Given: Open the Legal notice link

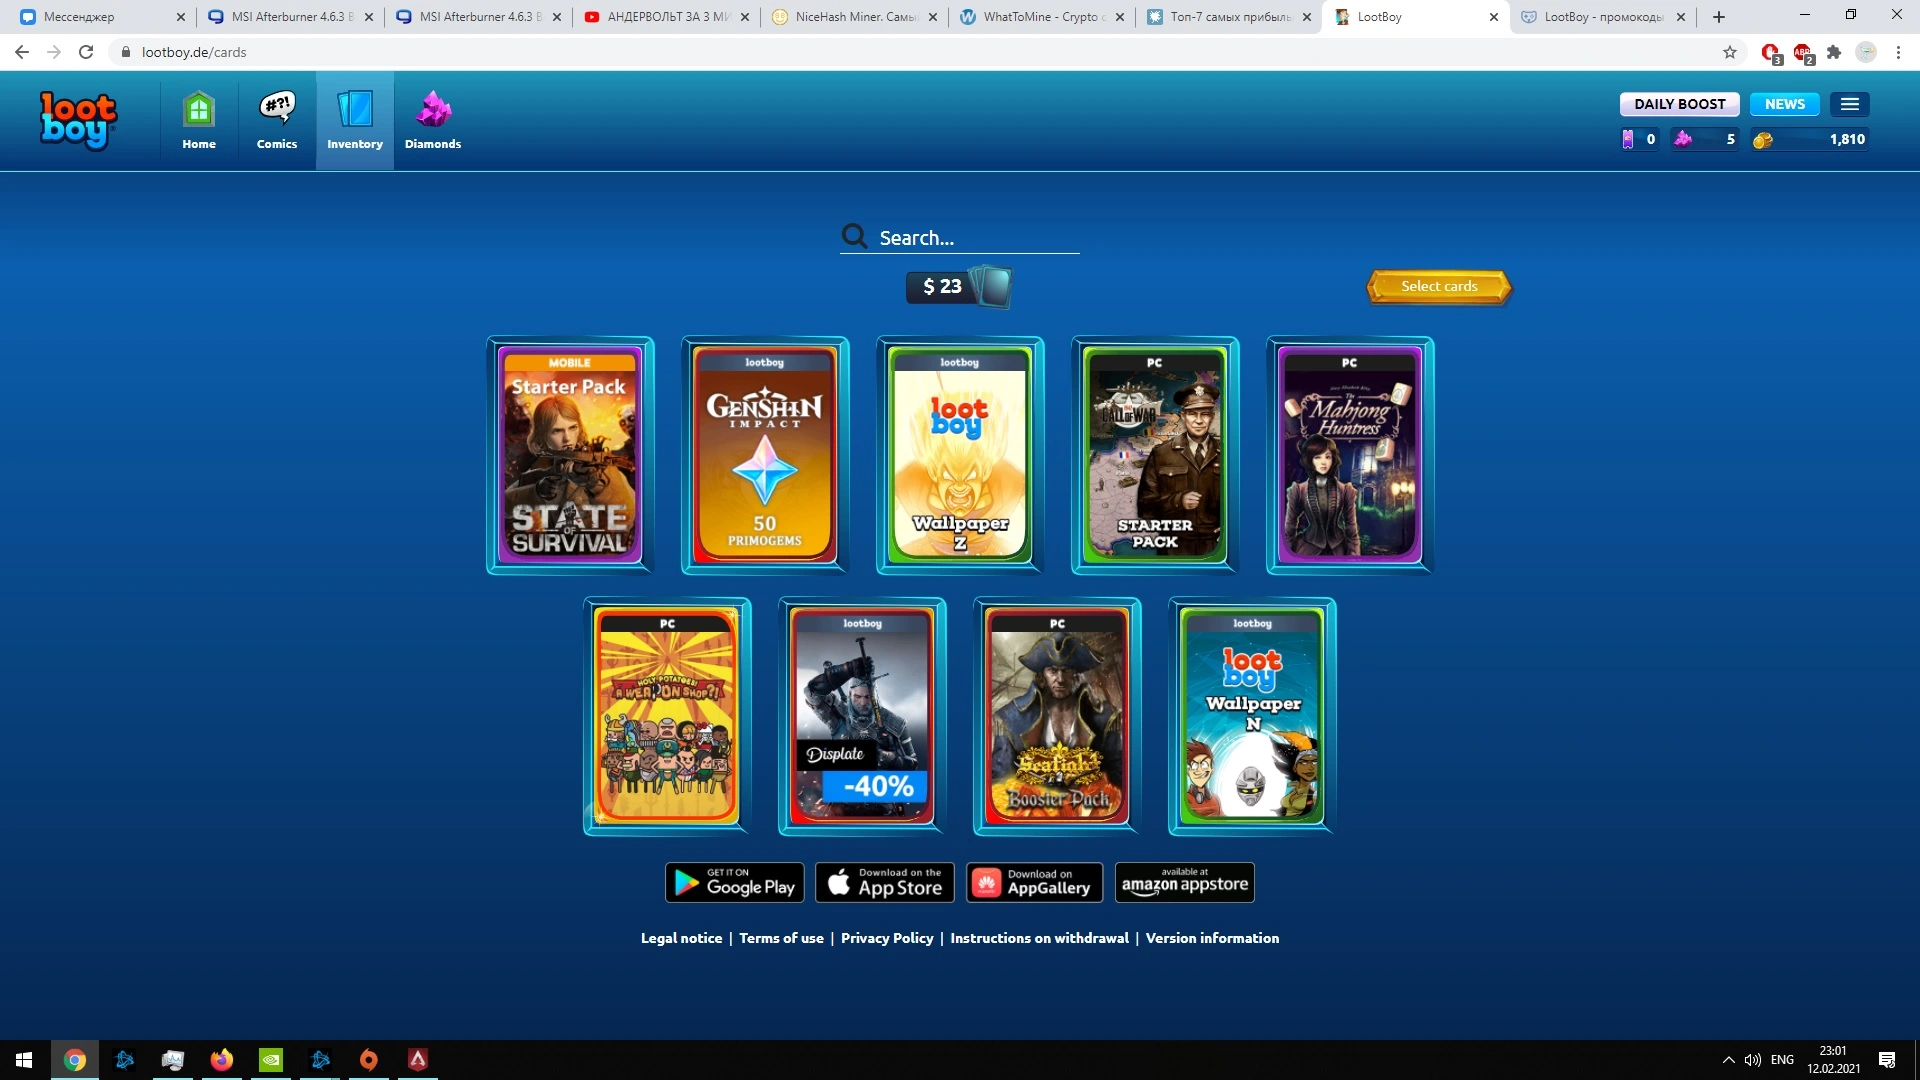Looking at the screenshot, I should point(681,938).
